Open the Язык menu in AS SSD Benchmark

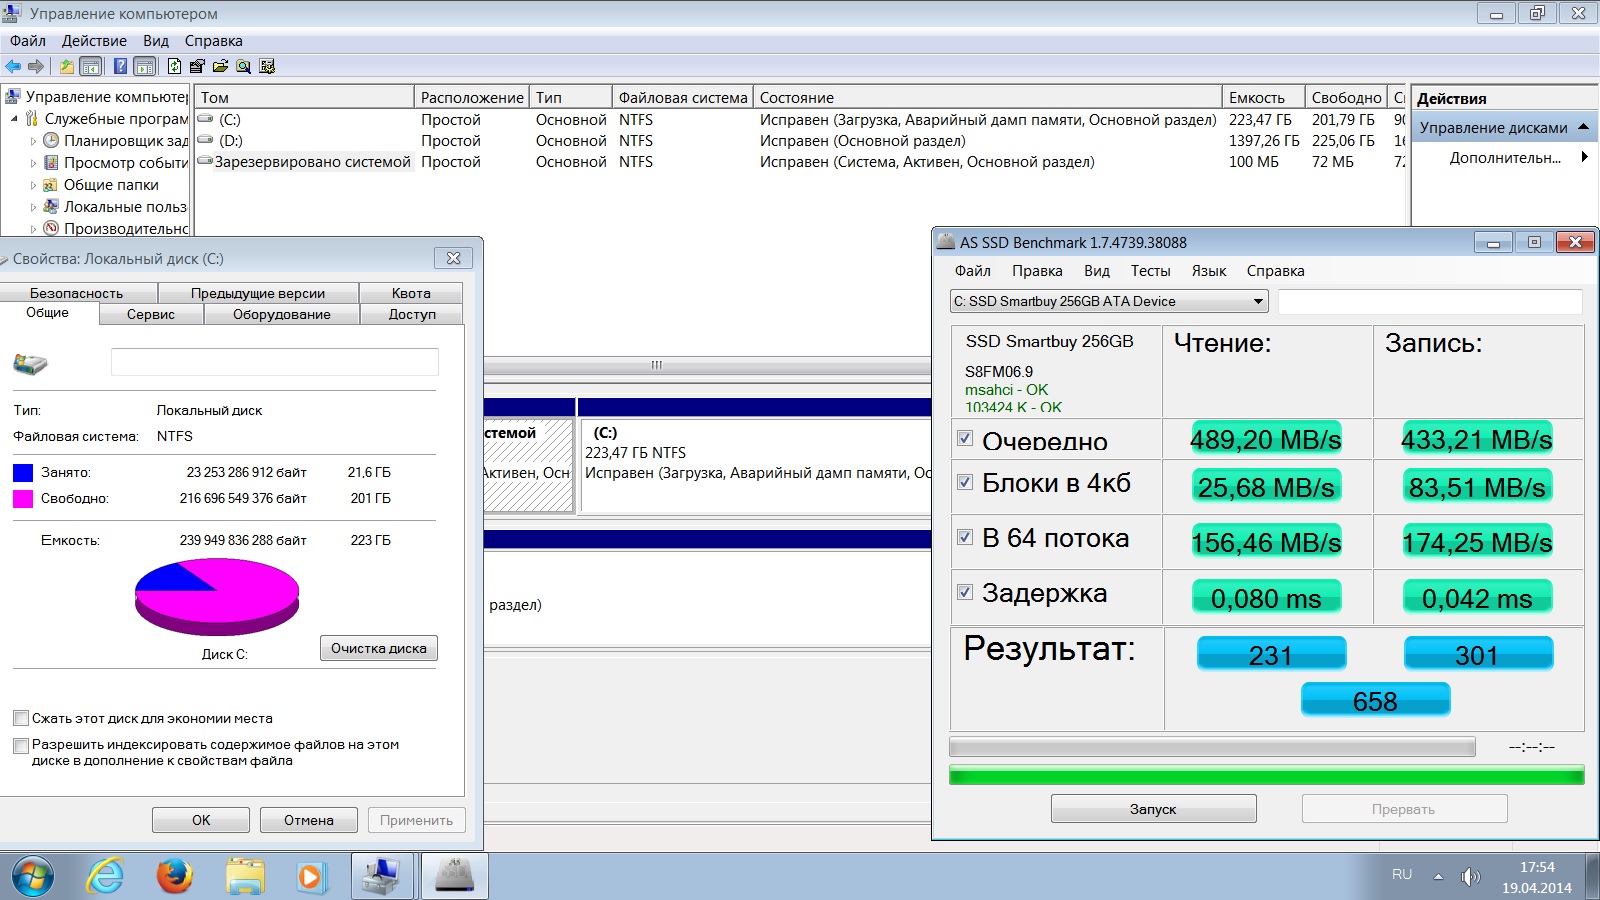1208,271
